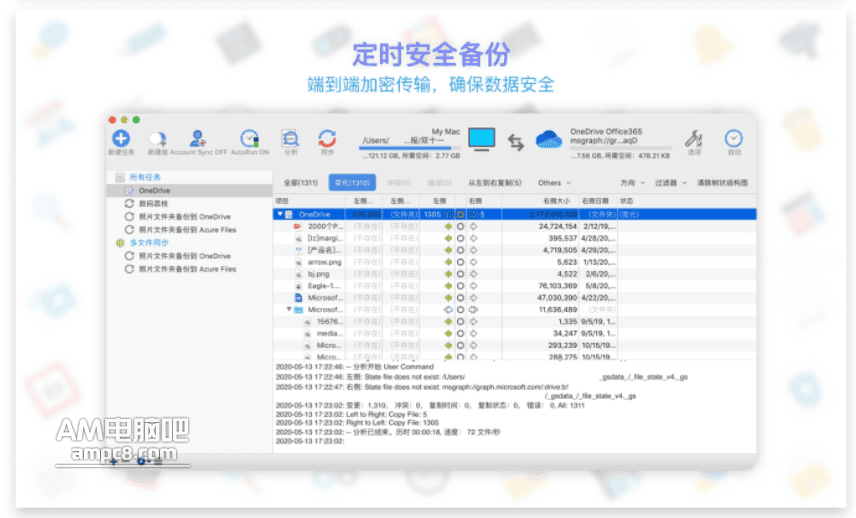Click the My Mac monitor icon
The image size is (856, 518).
pyautogui.click(x=482, y=139)
